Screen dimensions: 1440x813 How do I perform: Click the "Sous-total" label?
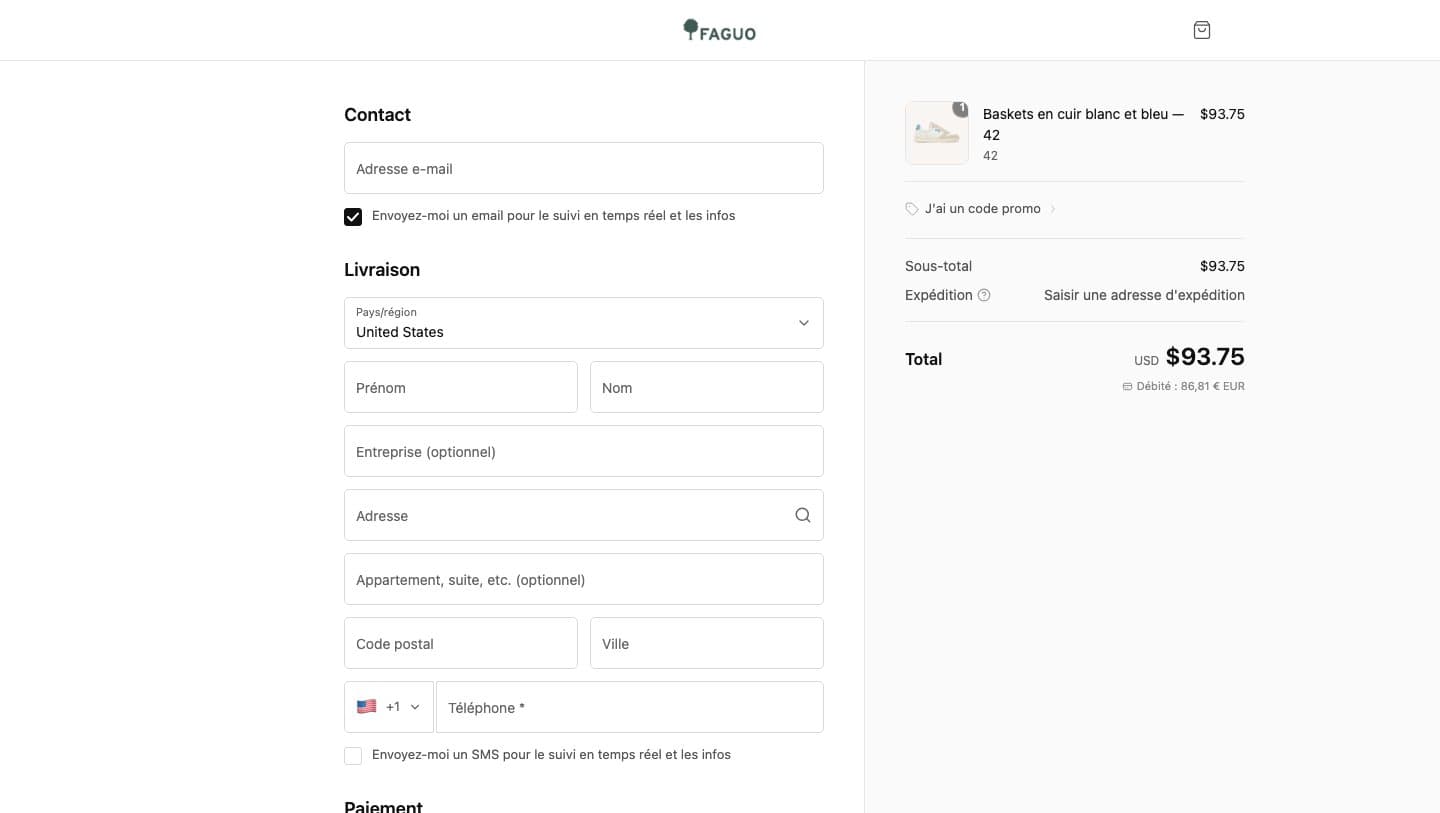[938, 266]
